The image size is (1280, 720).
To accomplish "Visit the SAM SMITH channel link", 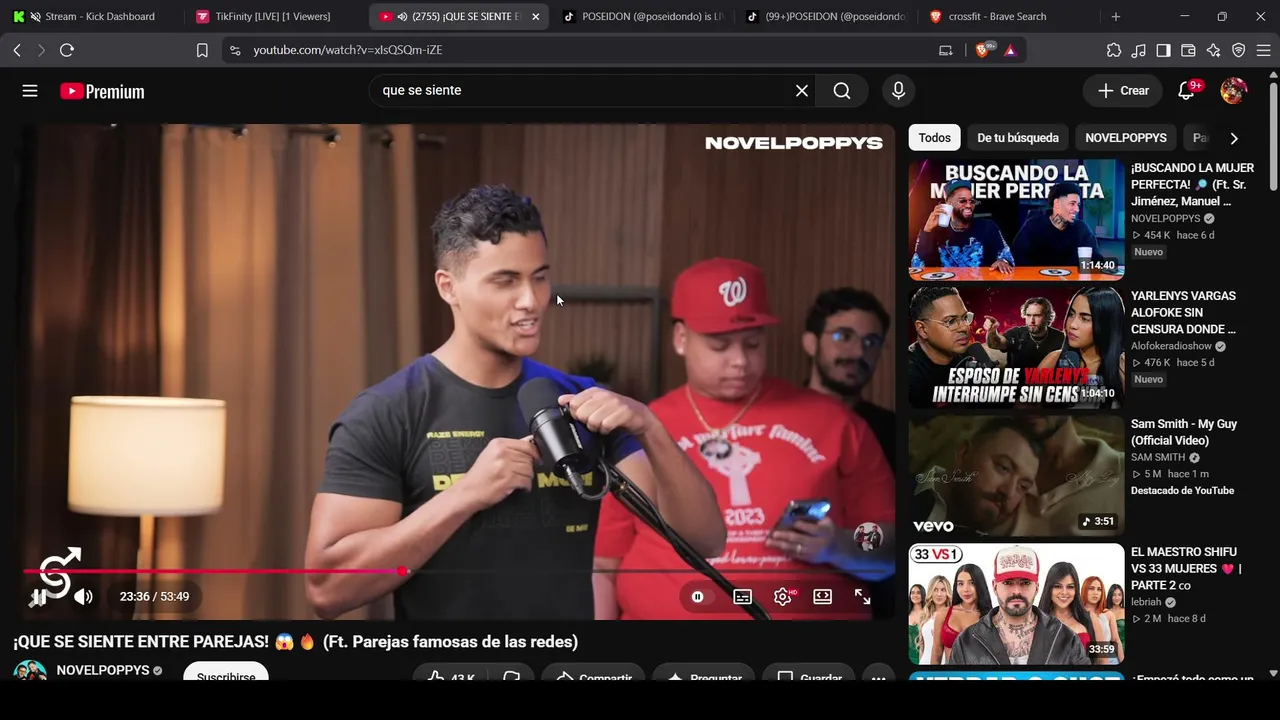I will click(x=1158, y=457).
